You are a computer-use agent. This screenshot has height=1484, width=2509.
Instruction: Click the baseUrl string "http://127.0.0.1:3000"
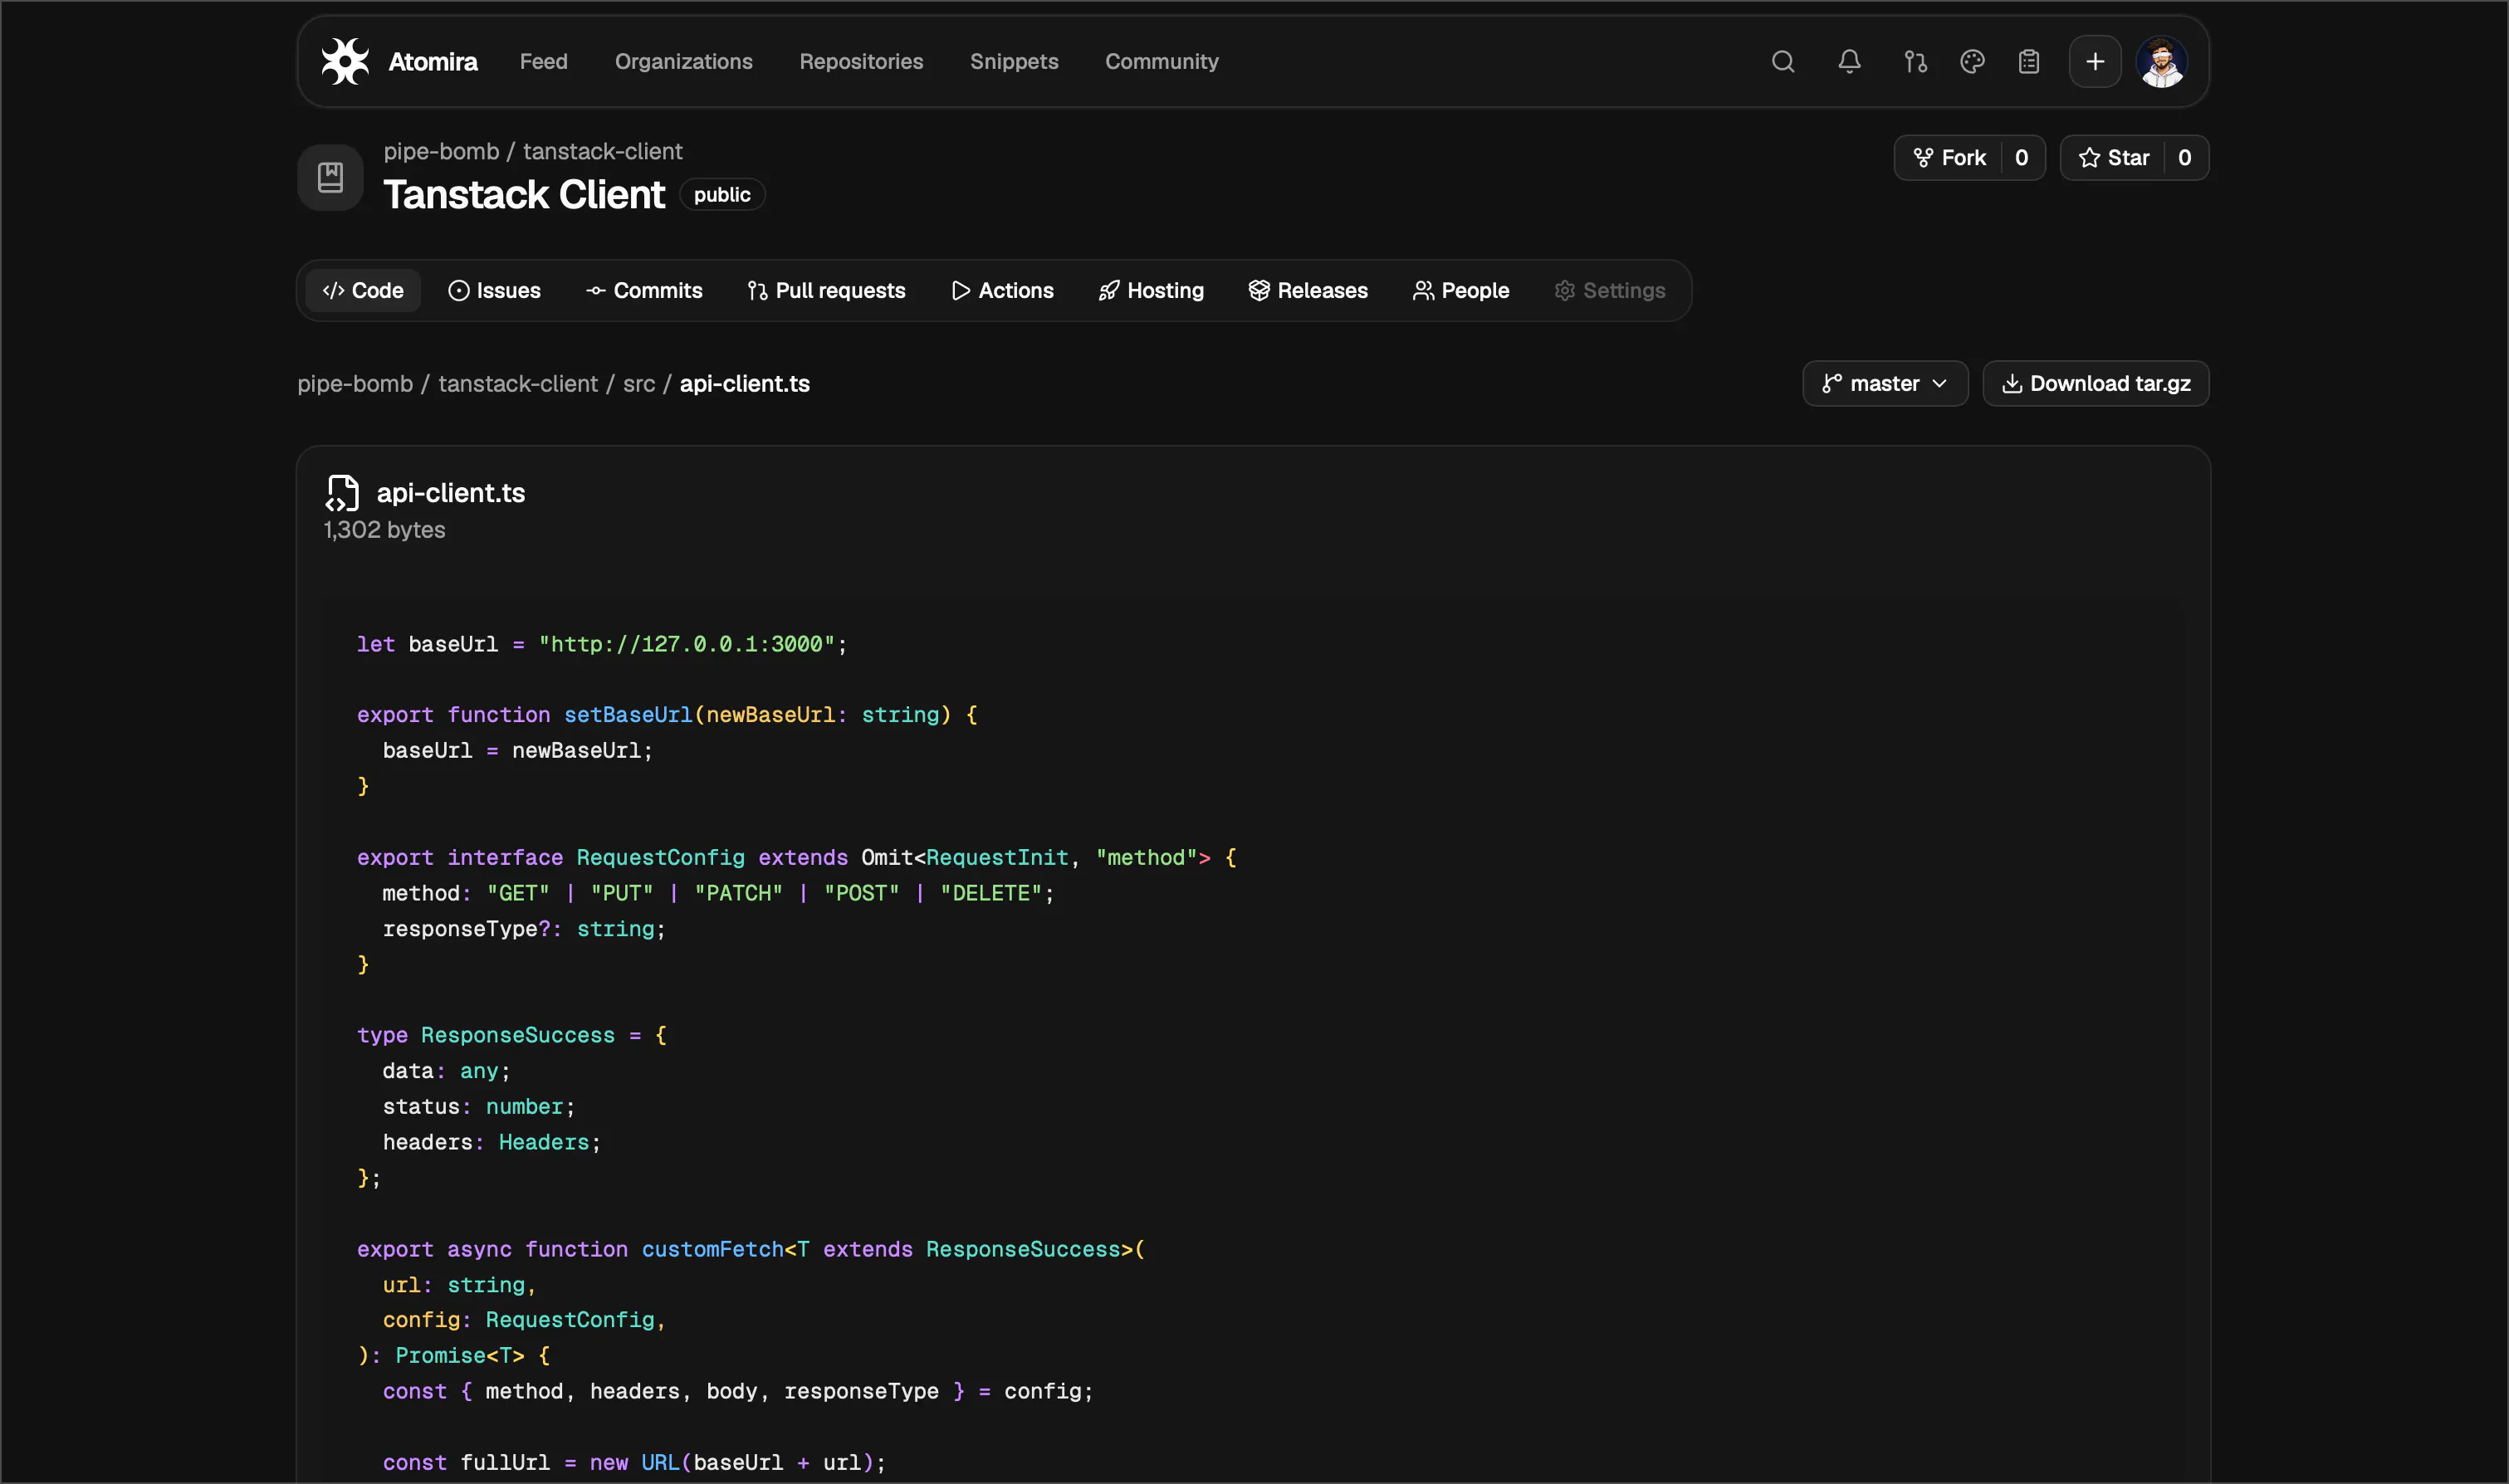(x=686, y=645)
